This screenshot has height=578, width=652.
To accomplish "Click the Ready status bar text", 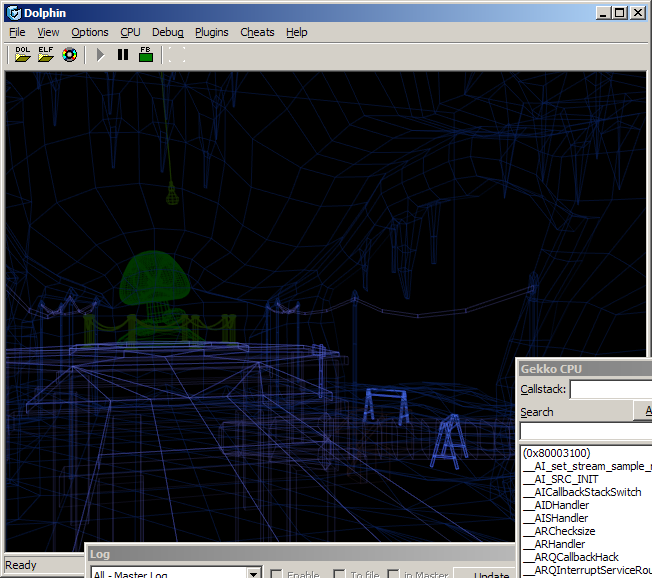I will pos(21,565).
